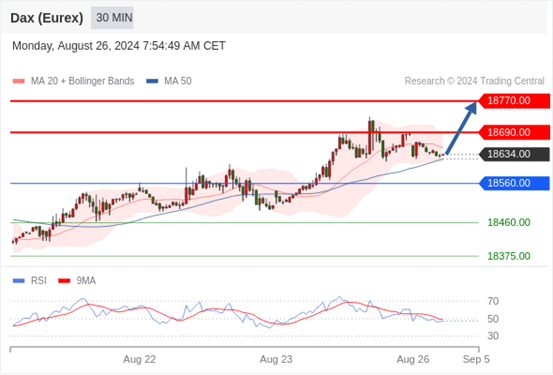This screenshot has height=375, width=553.
Task: Click the Dax (Eurex) chart title
Action: [47, 18]
